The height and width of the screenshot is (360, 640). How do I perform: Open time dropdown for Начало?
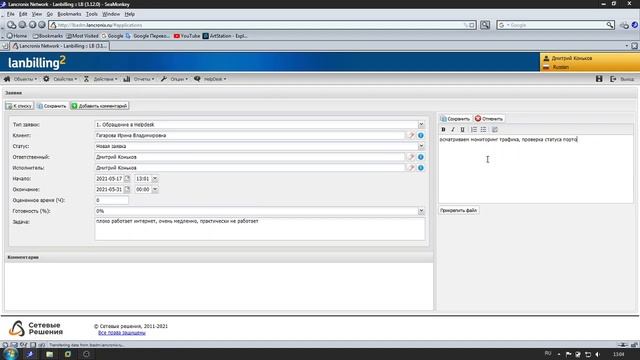(x=155, y=179)
